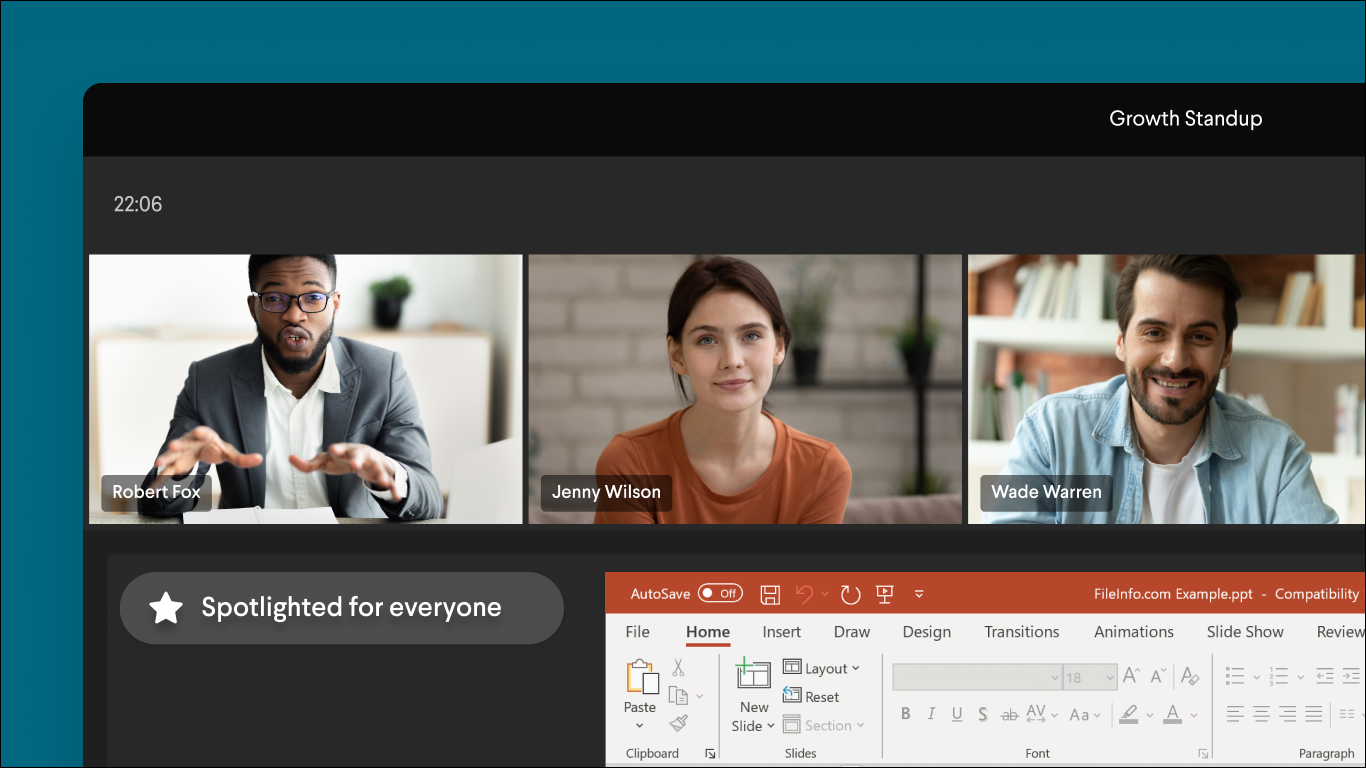This screenshot has height=768, width=1366.
Task: Click the Cut scissors icon
Action: point(678,668)
